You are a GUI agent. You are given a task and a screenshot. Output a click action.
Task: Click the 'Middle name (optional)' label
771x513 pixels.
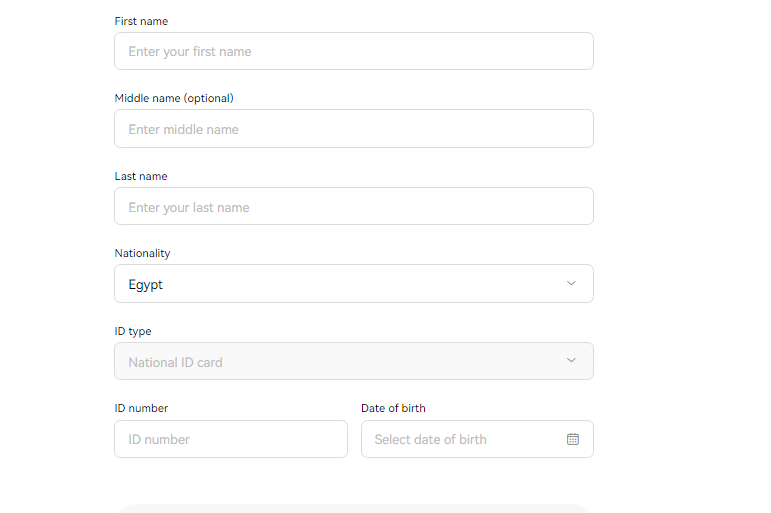point(174,98)
